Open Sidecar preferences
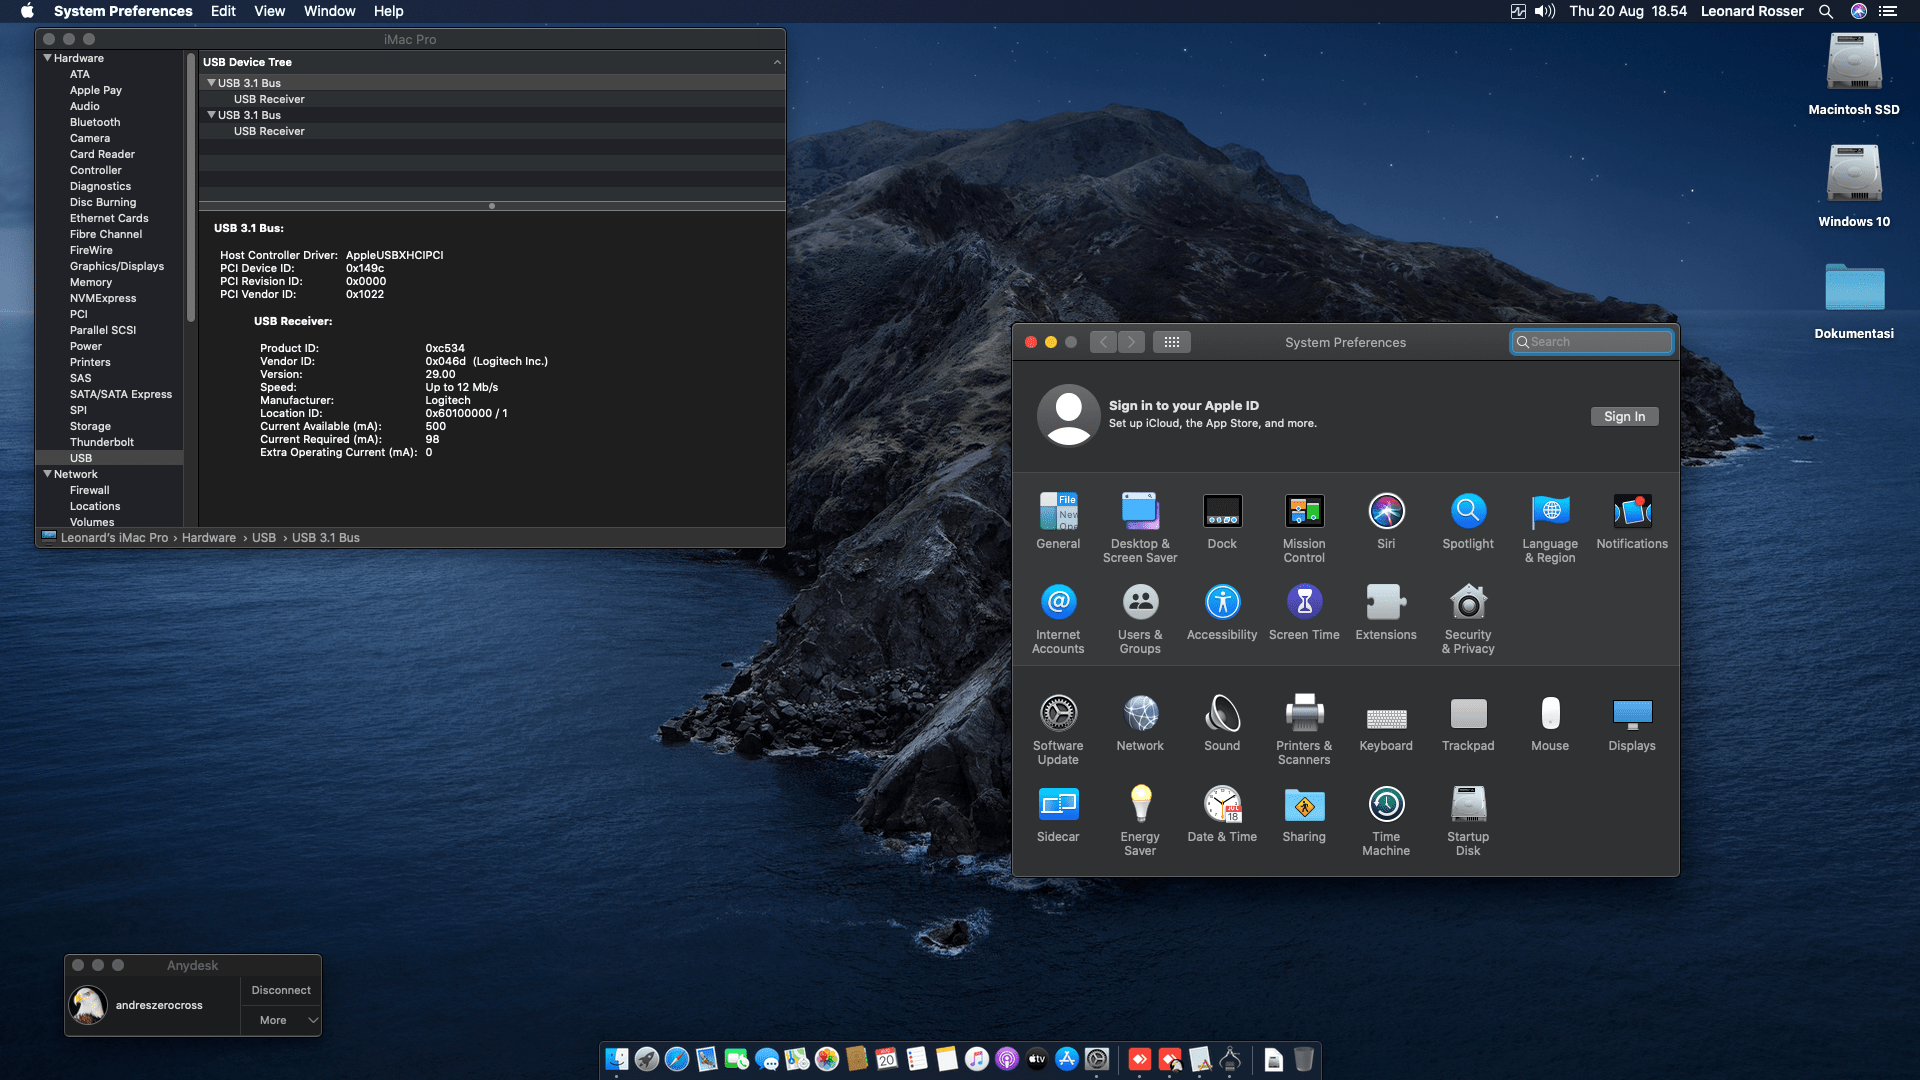Viewport: 1920px width, 1080px height. [x=1058, y=805]
